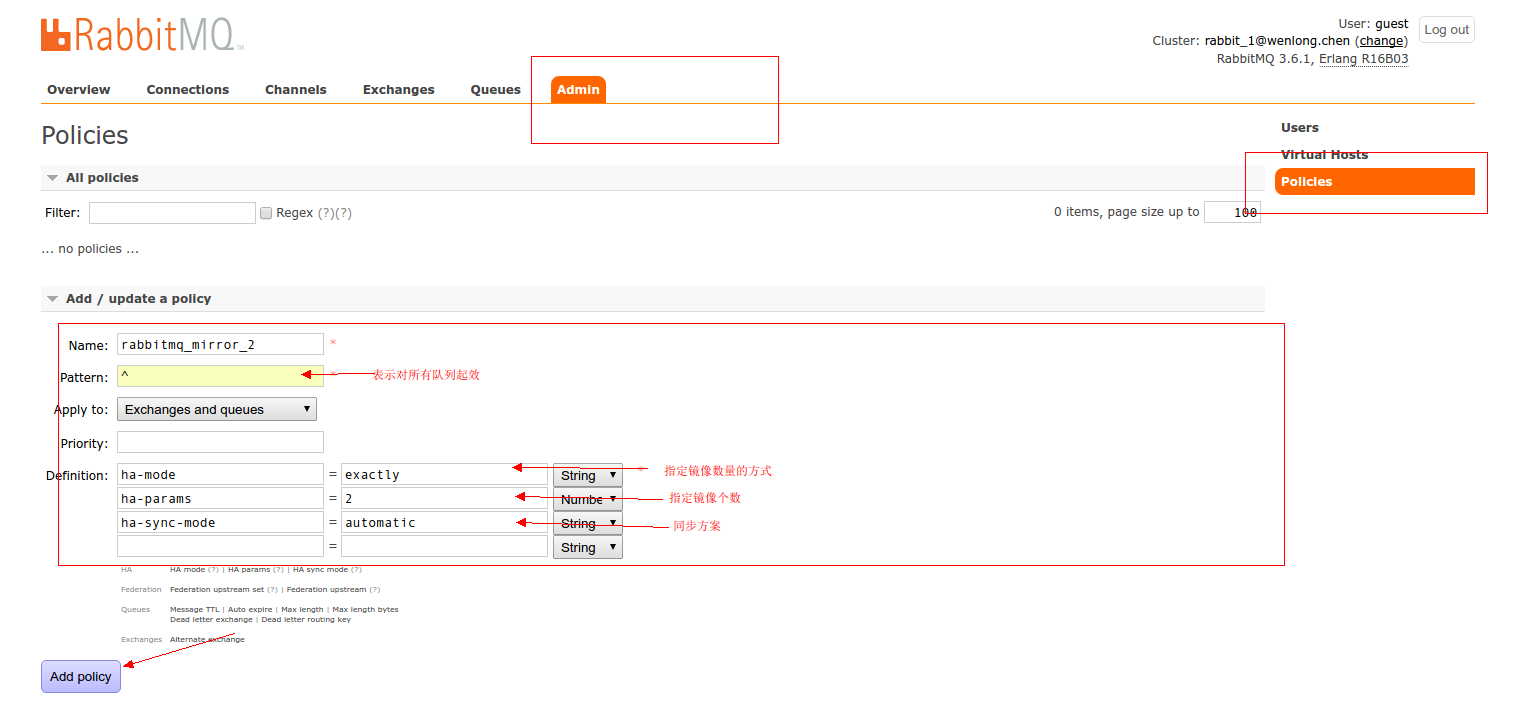Click the HA sync mode helper link
This screenshot has height=703, width=1514.
tap(321, 570)
